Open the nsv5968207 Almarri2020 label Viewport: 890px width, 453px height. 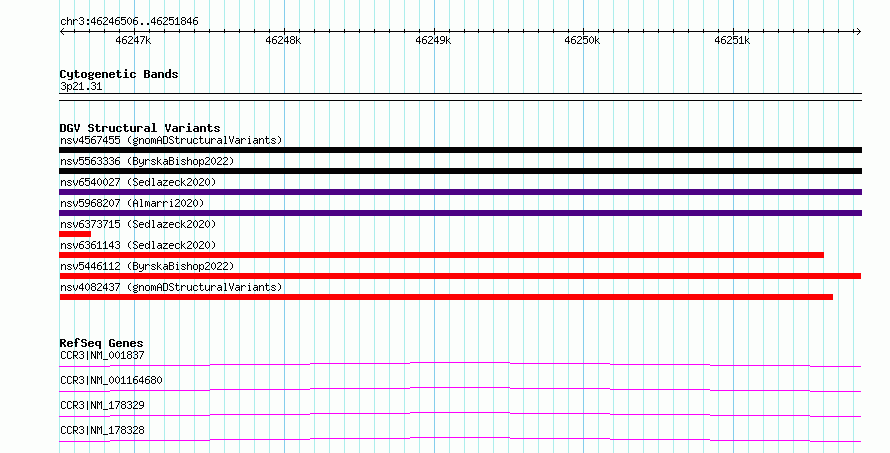point(132,203)
